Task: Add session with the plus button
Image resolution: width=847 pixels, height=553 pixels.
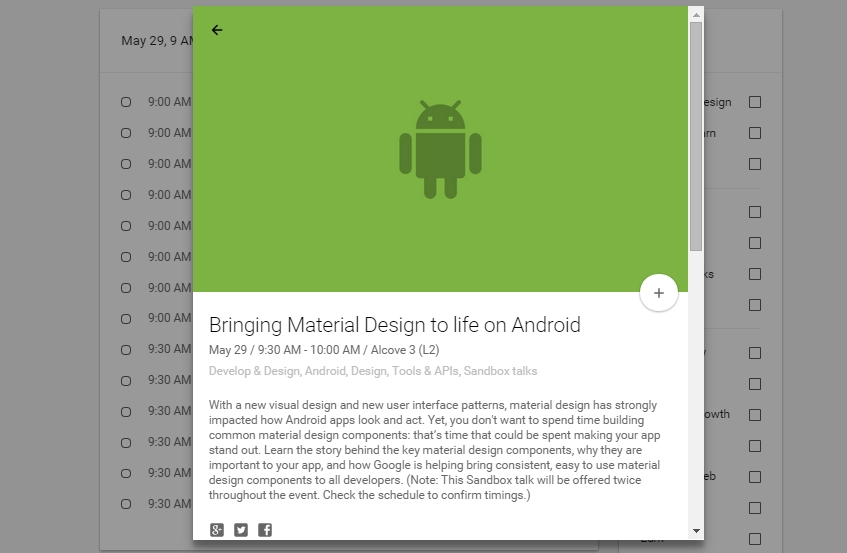Action: pyautogui.click(x=658, y=293)
